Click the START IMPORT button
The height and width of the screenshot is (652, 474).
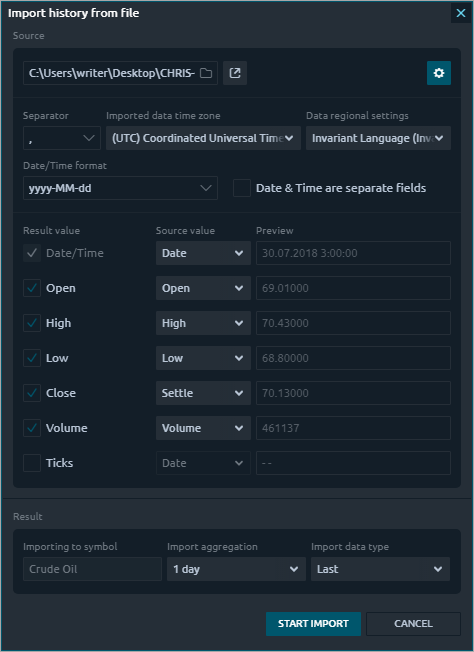314,624
